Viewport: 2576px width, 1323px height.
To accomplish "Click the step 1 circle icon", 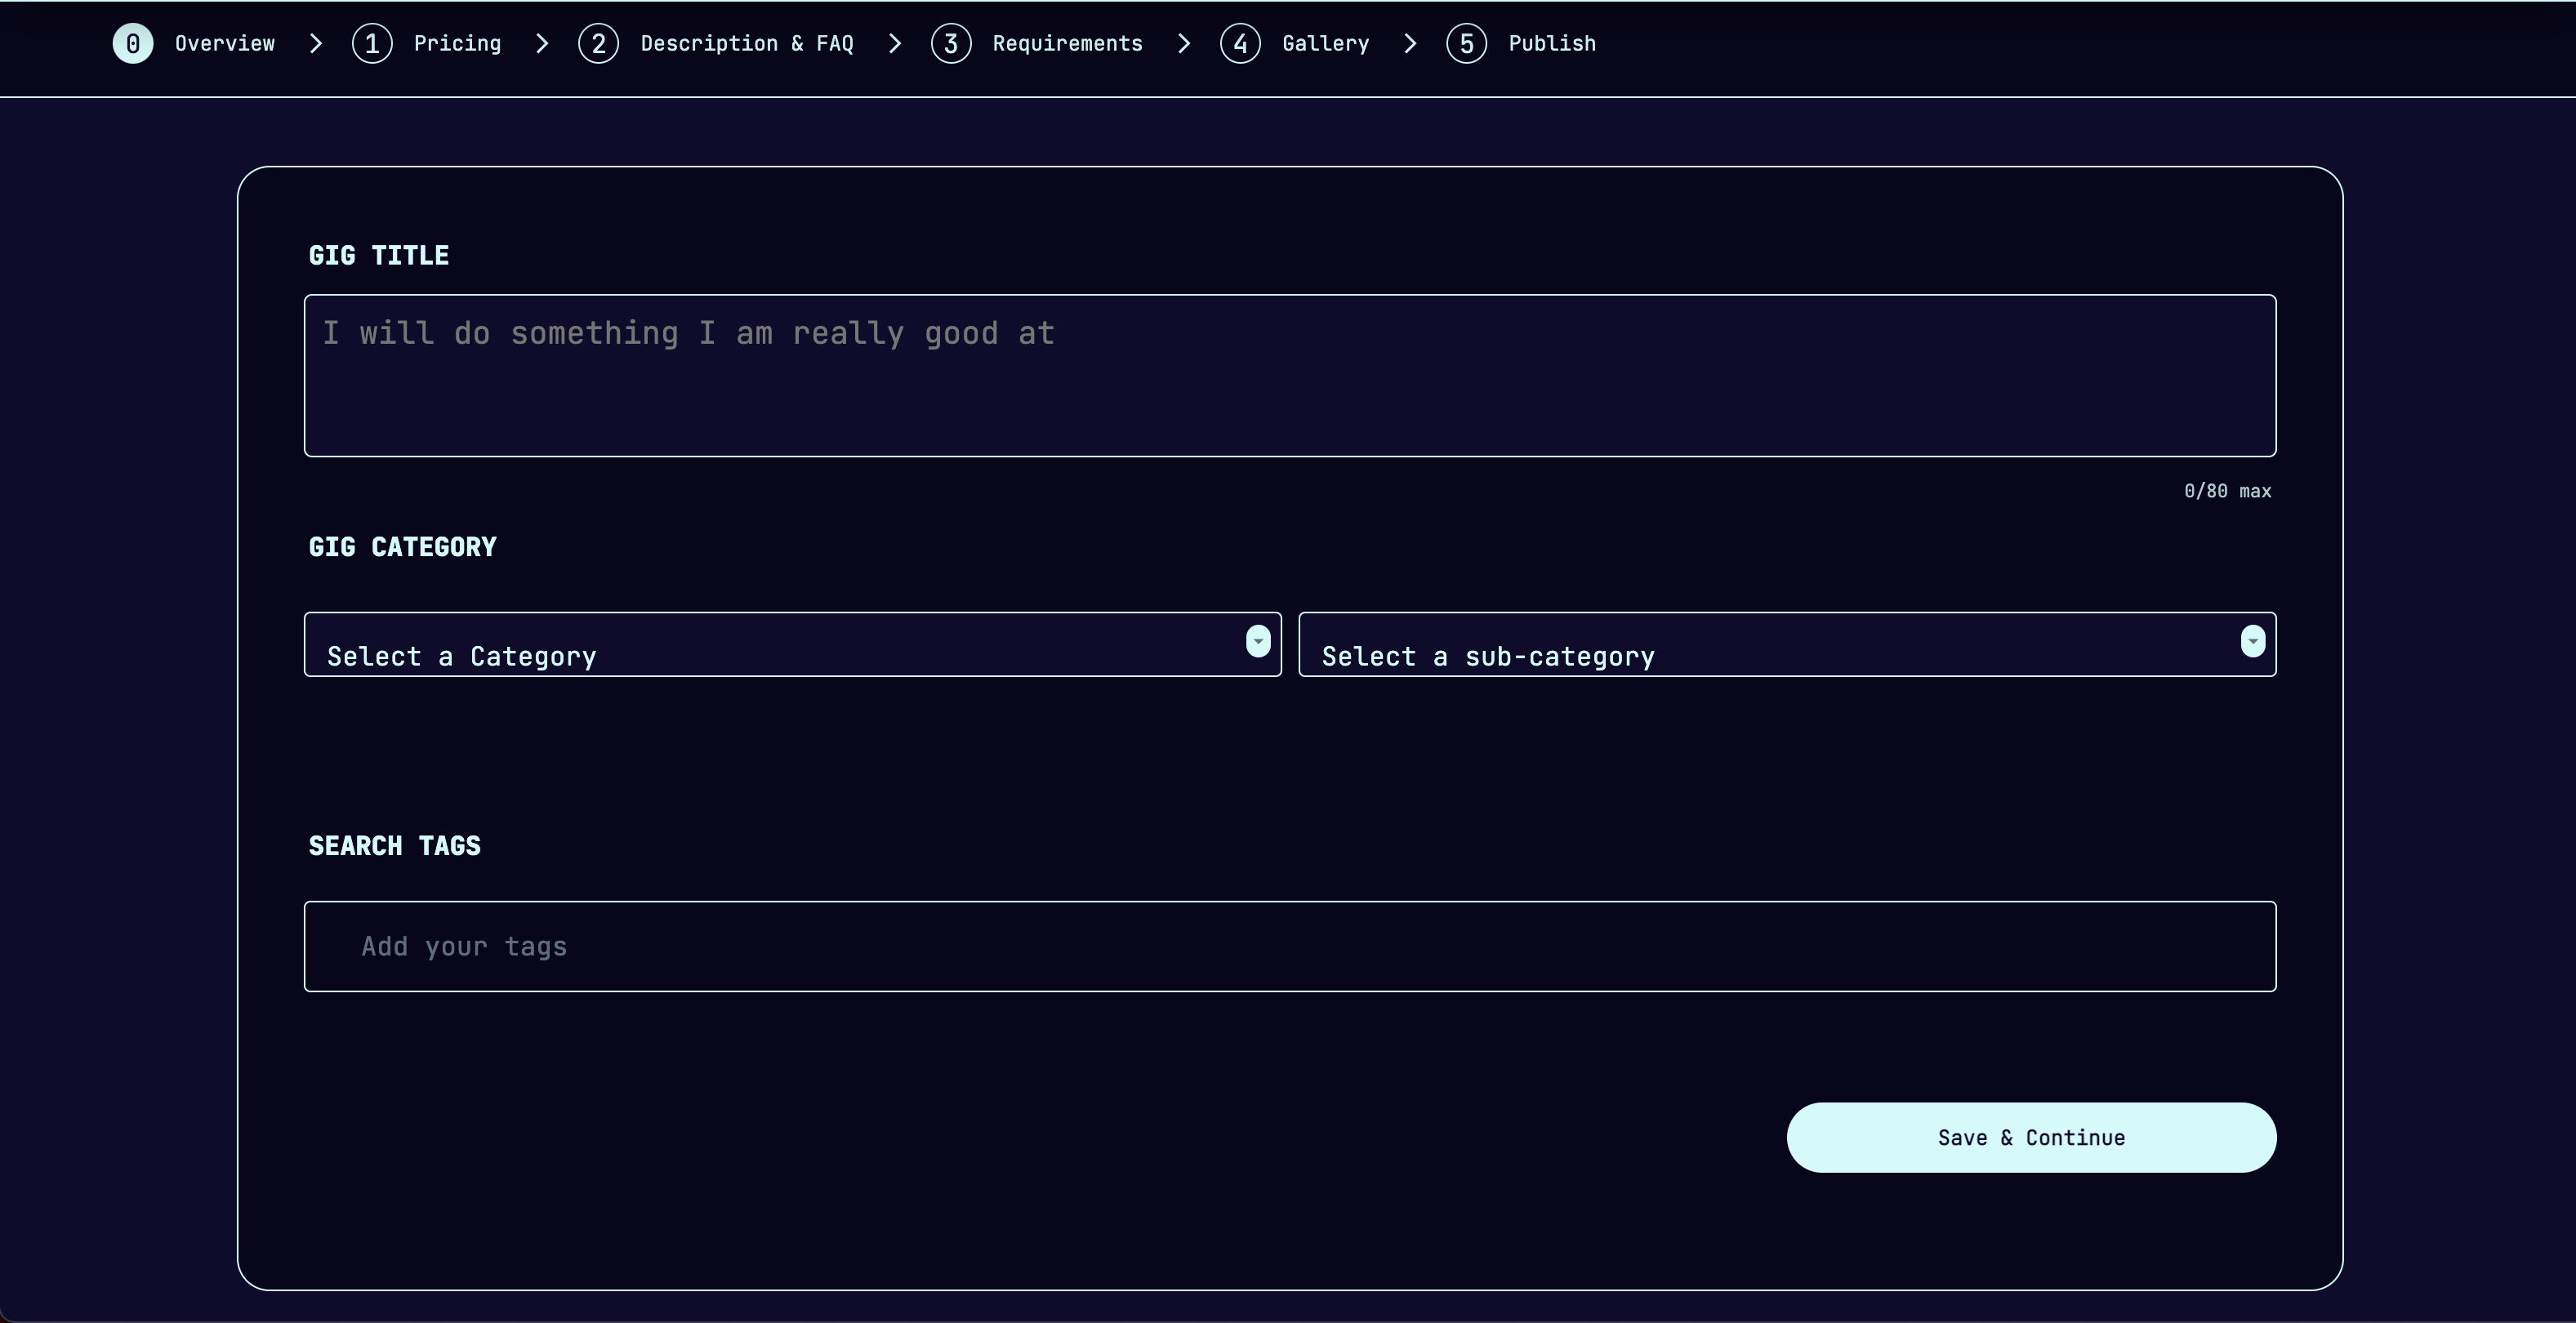I will pyautogui.click(x=372, y=44).
